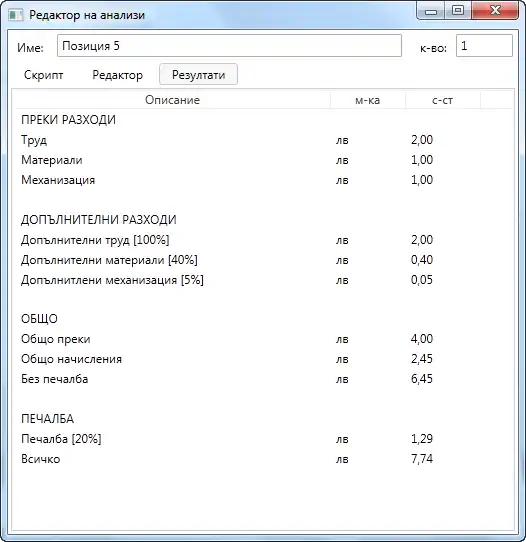Select the Общо преки row
Image resolution: width=526 pixels, height=542 pixels.
(x=263, y=339)
